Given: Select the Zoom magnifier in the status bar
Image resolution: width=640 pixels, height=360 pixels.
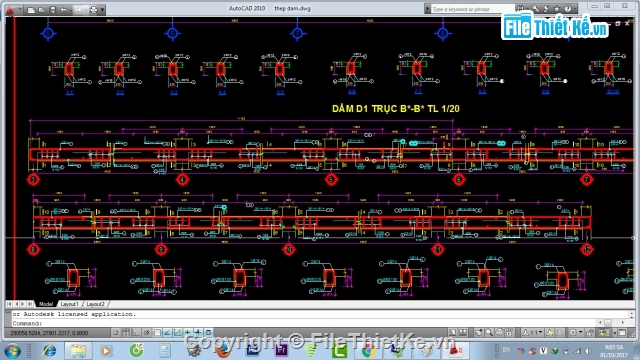Looking at the screenshot, I should (489, 333).
